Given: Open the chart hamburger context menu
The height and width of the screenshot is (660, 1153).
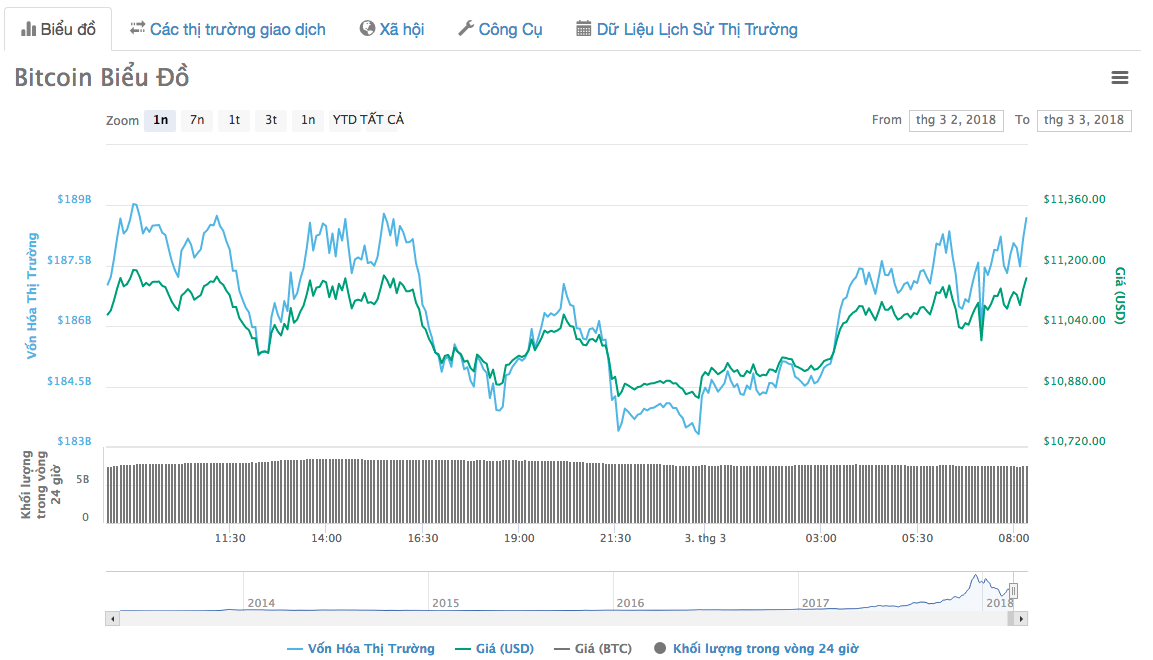Looking at the screenshot, I should point(1119,77).
